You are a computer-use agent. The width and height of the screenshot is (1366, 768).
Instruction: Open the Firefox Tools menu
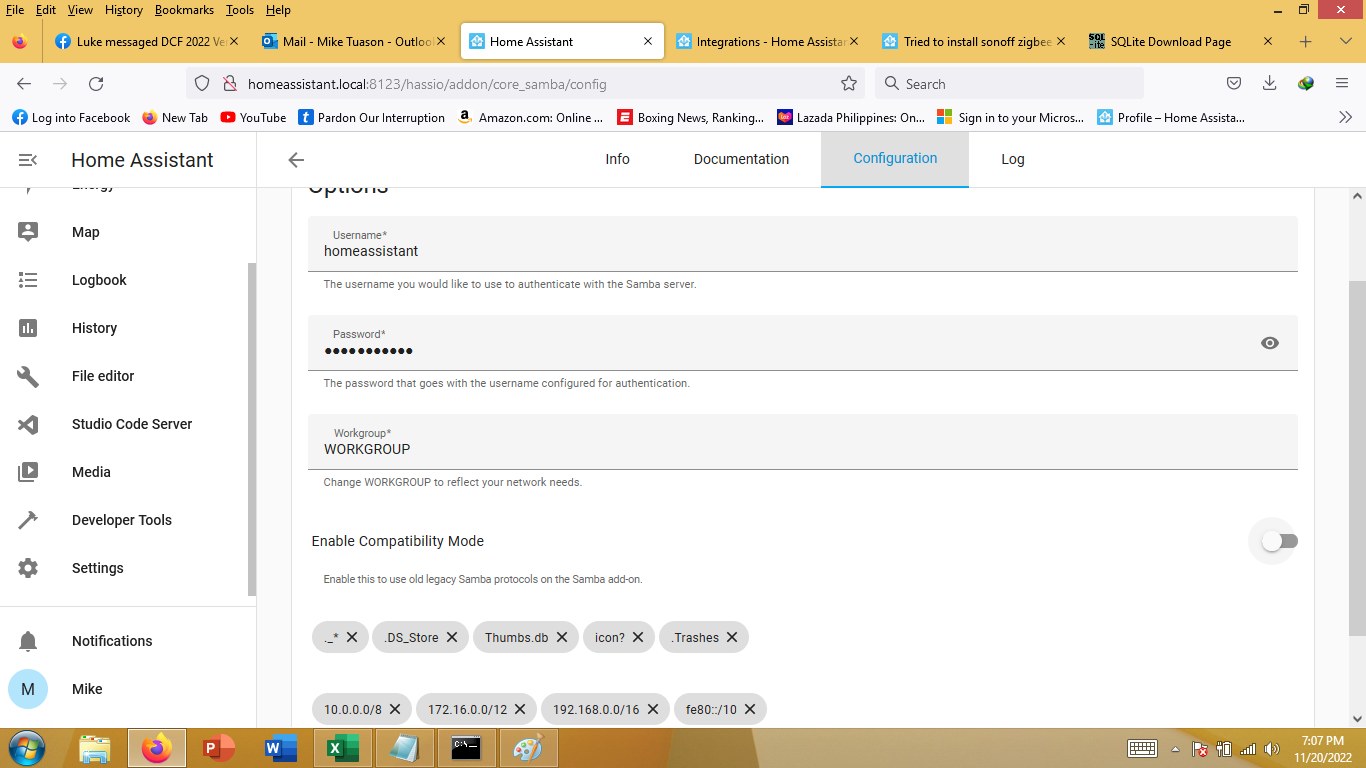click(240, 10)
